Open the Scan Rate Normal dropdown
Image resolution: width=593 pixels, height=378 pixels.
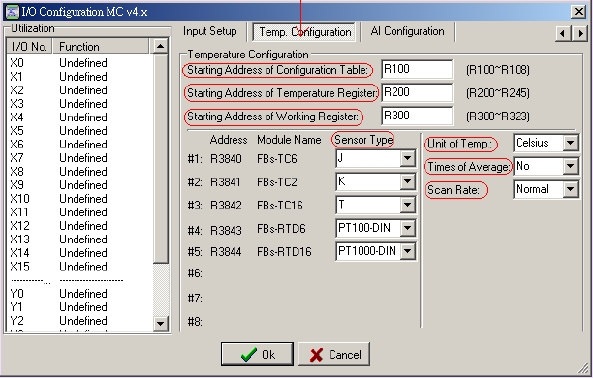tap(570, 189)
